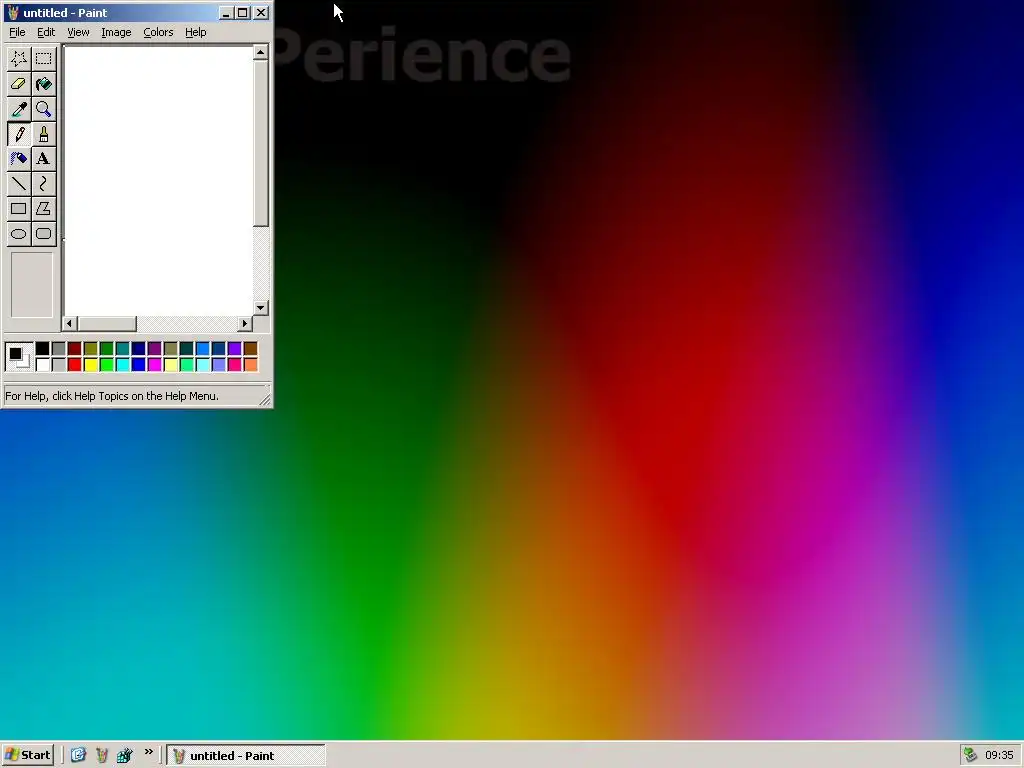
Task: Click the vertical scrollbar up arrow
Action: [261, 52]
